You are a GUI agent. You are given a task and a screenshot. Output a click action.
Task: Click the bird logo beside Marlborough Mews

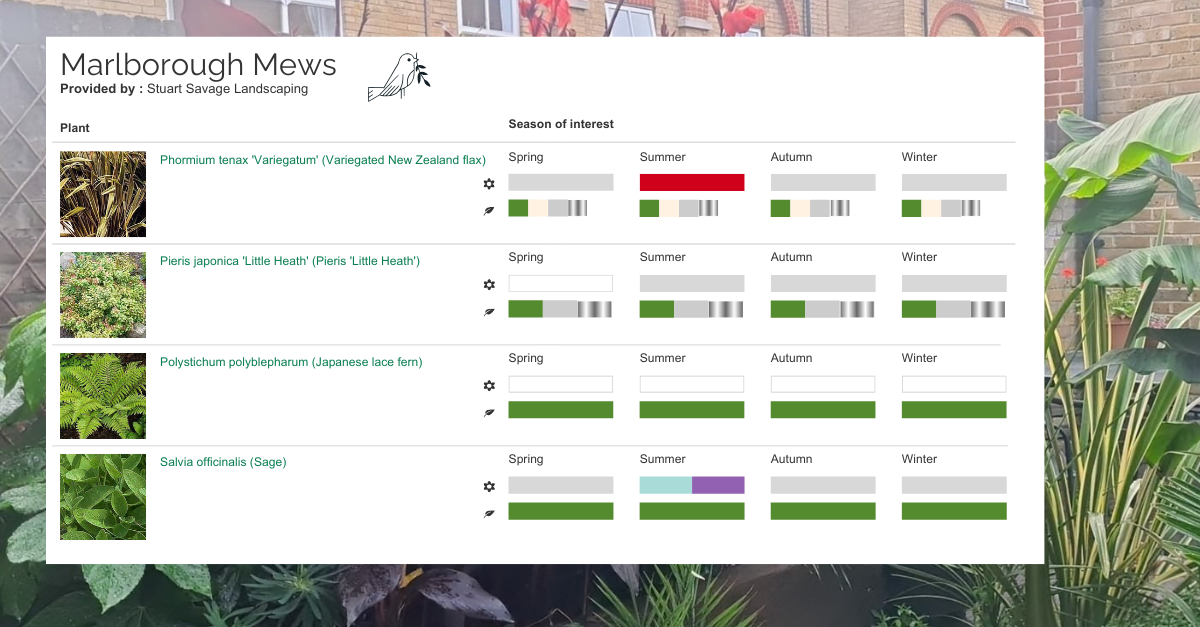coord(399,77)
